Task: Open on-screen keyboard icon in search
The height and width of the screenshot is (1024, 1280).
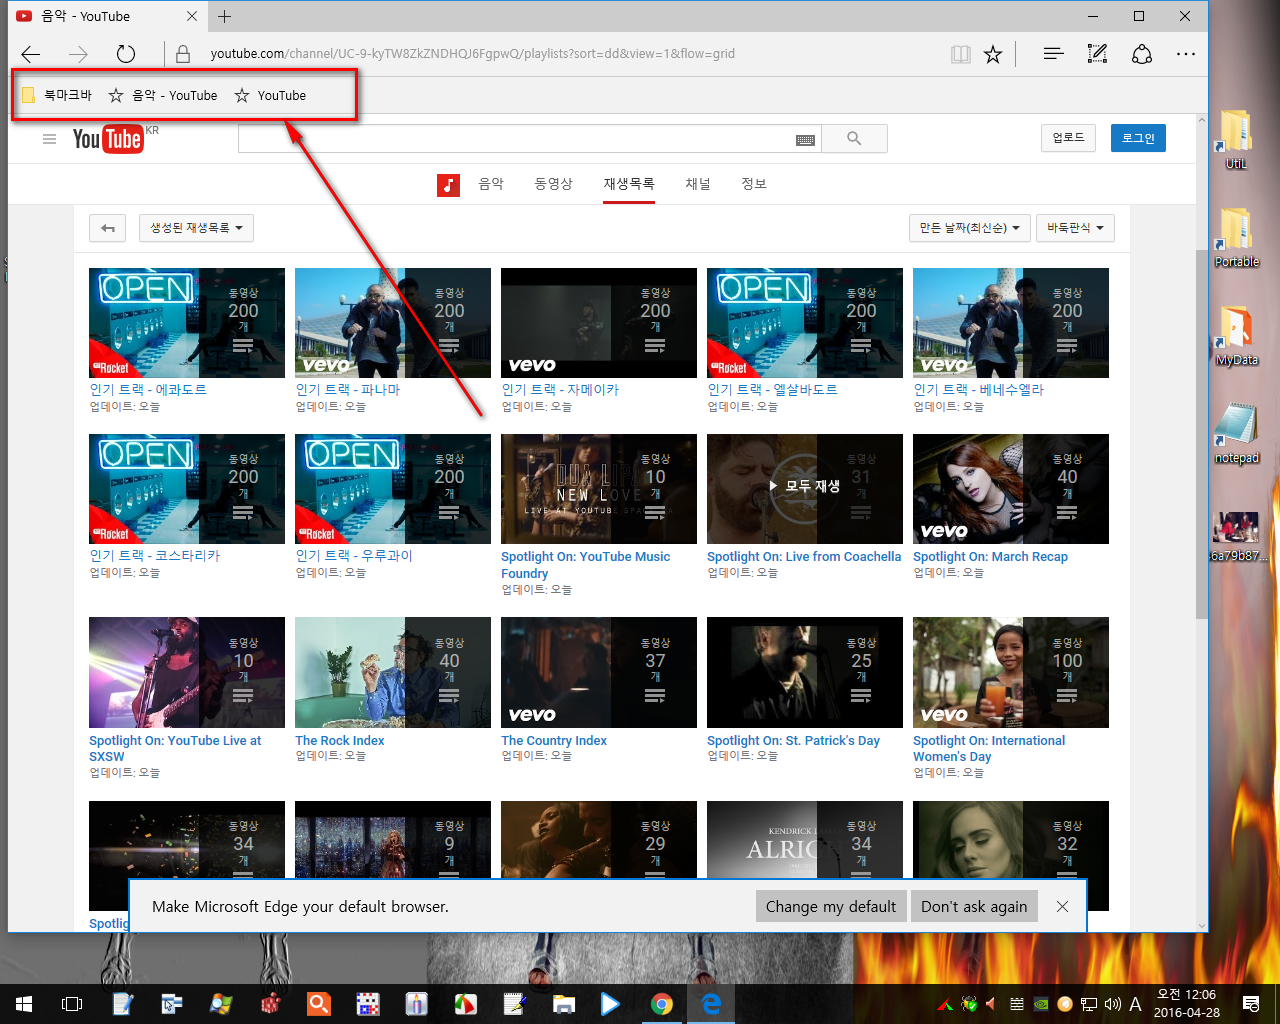Action: 805,140
